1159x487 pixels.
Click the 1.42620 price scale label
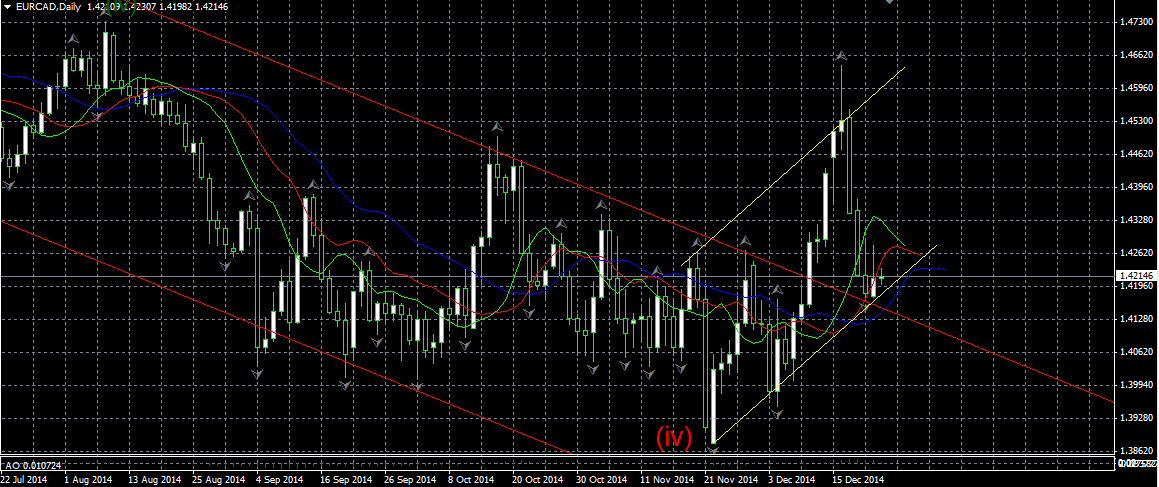1135,253
